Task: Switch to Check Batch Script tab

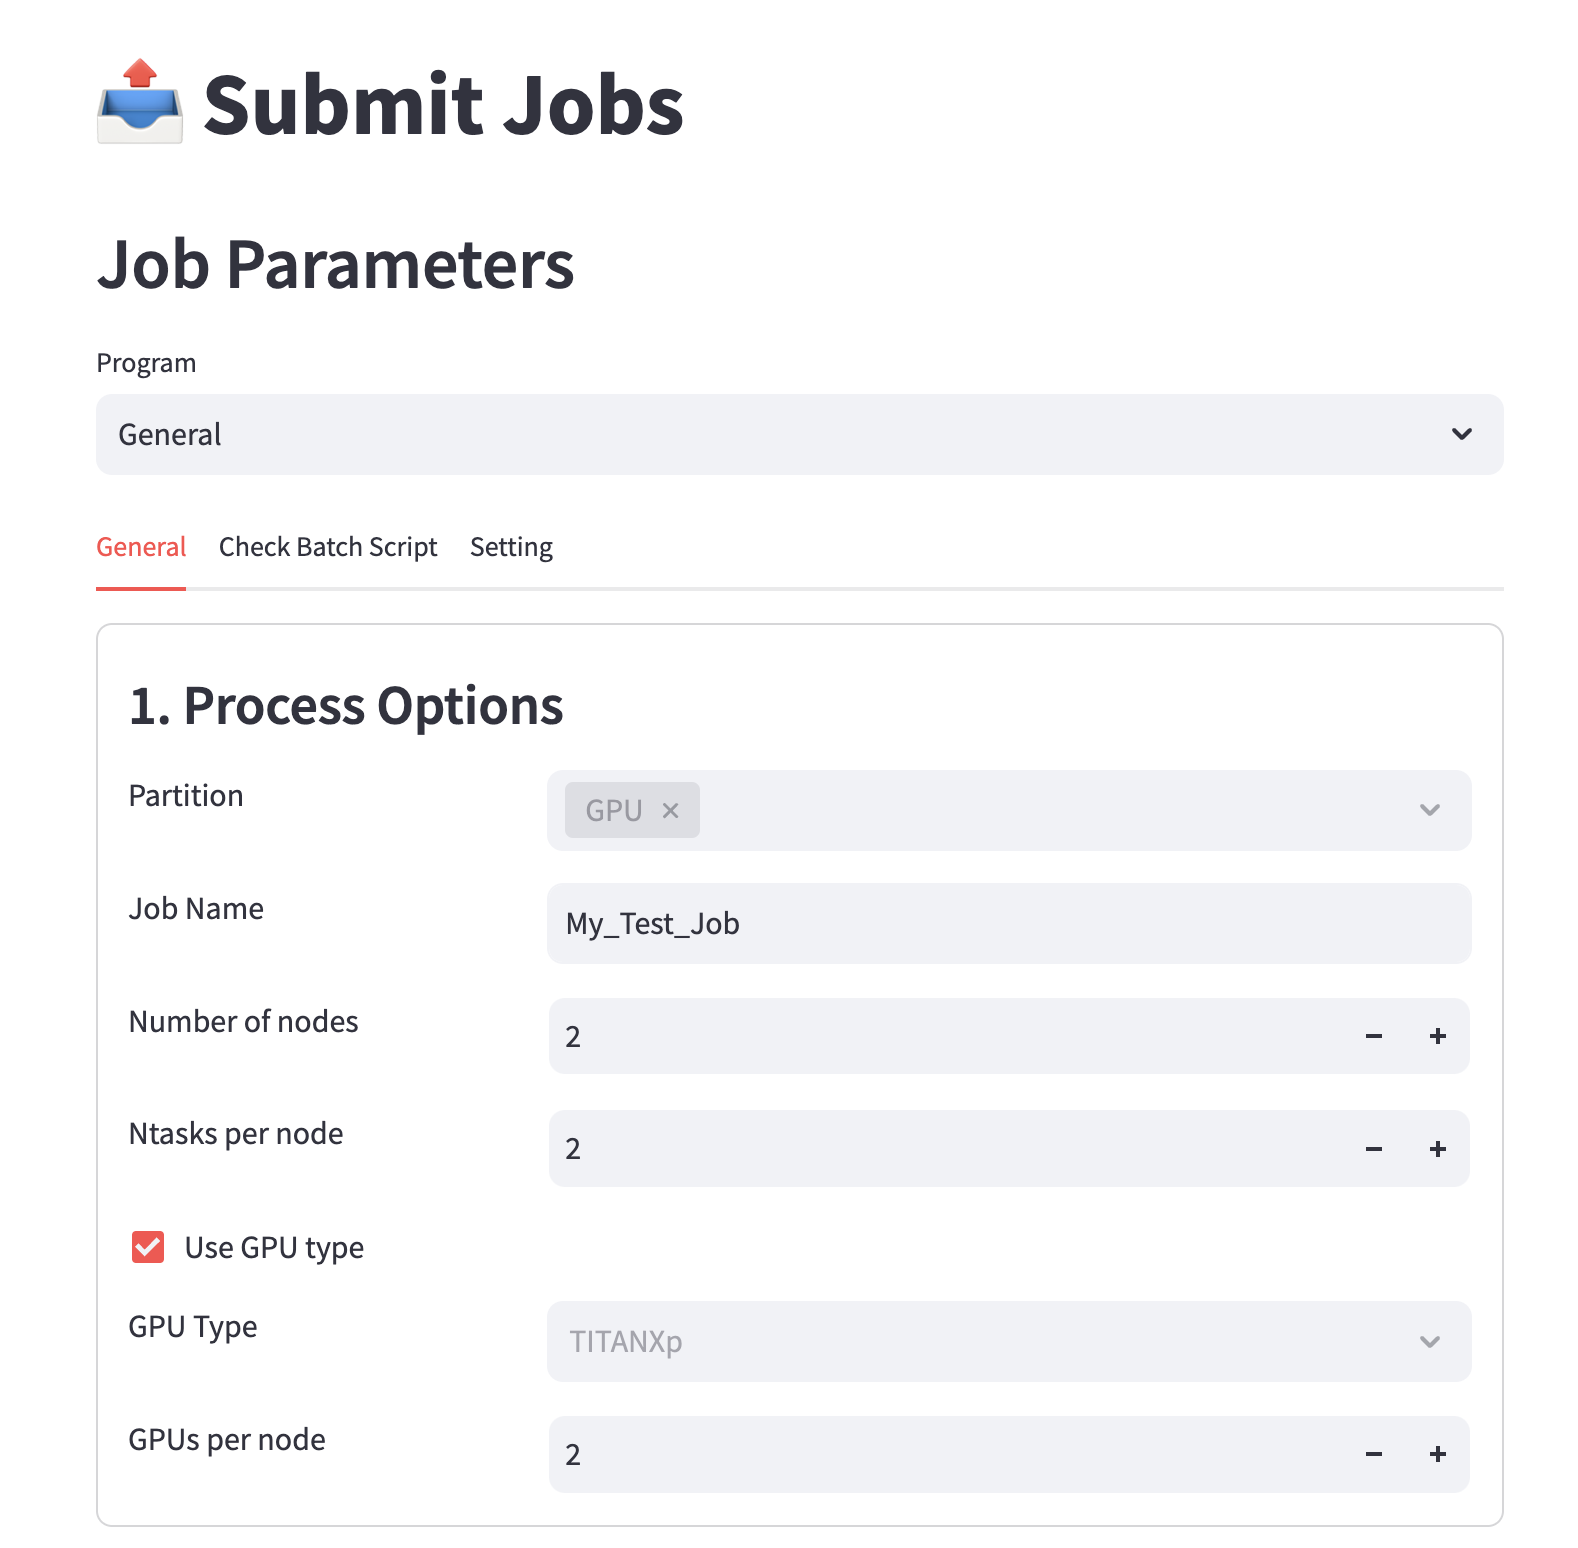Action: click(327, 547)
